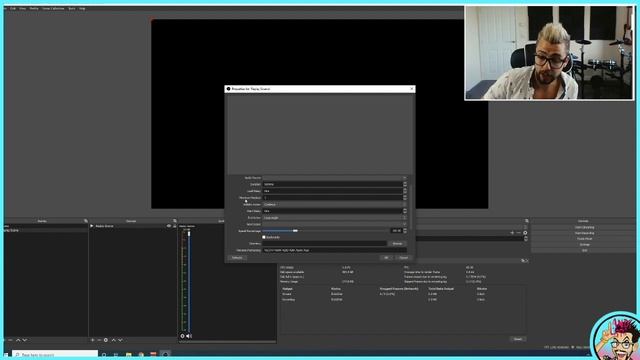
Task: Open File Explorer from the taskbar
Action: tap(129, 355)
